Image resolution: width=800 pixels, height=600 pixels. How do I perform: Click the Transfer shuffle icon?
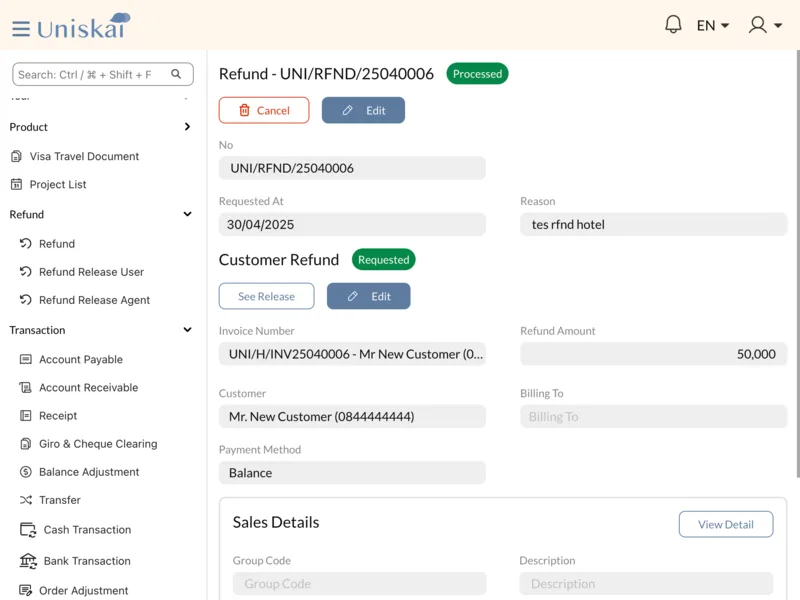[26, 500]
